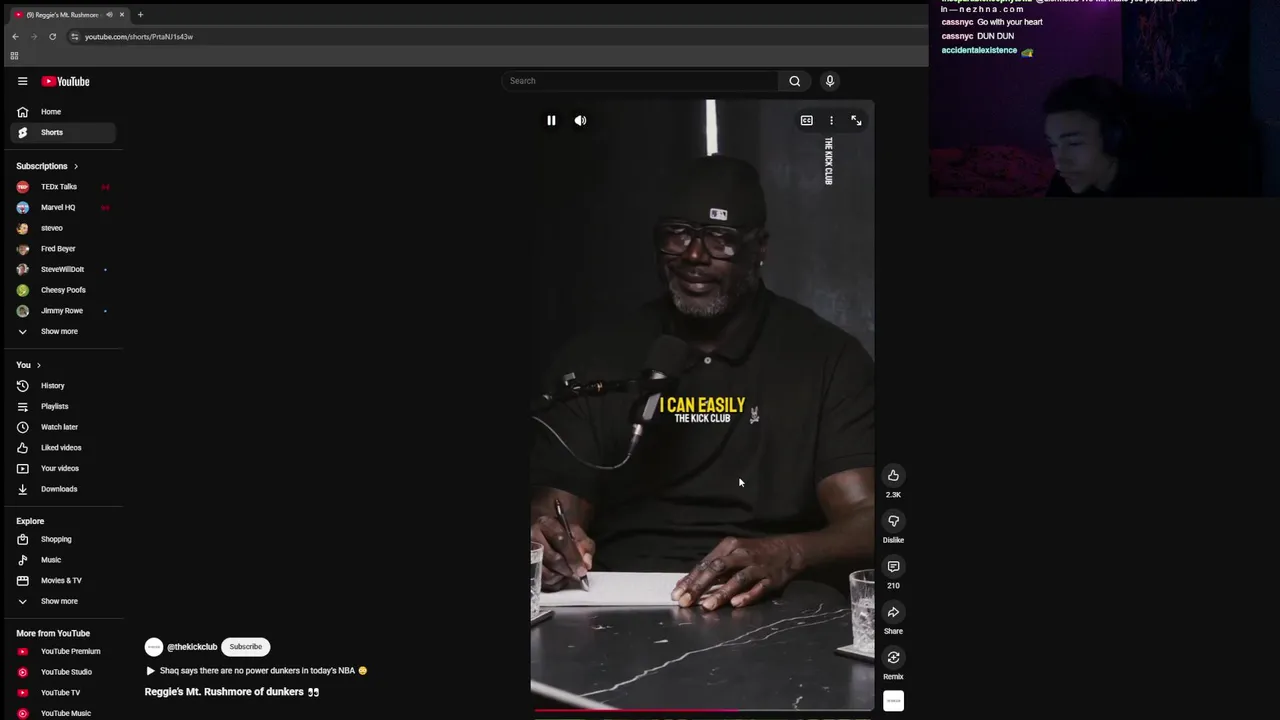1280x720 pixels.
Task: Open Watch later list
Action: tap(63, 427)
